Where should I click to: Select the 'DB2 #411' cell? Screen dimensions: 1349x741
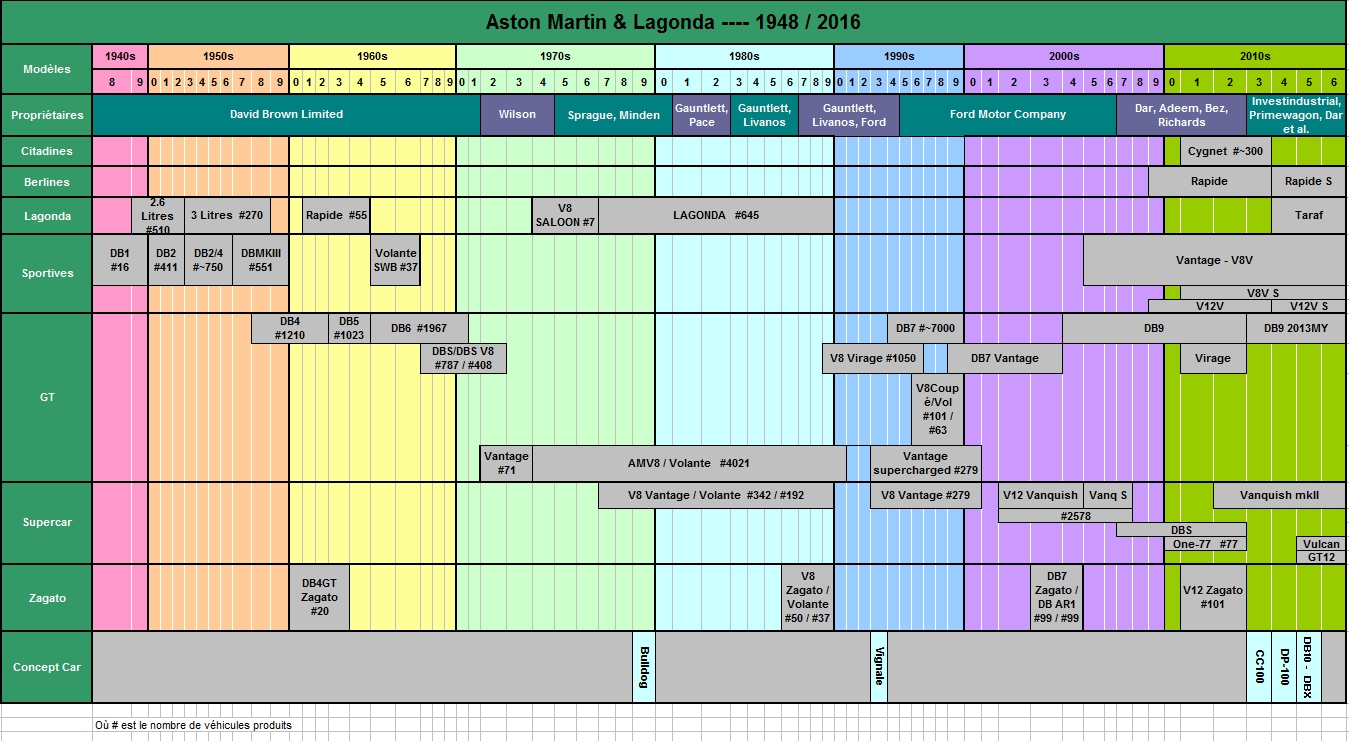(x=166, y=261)
